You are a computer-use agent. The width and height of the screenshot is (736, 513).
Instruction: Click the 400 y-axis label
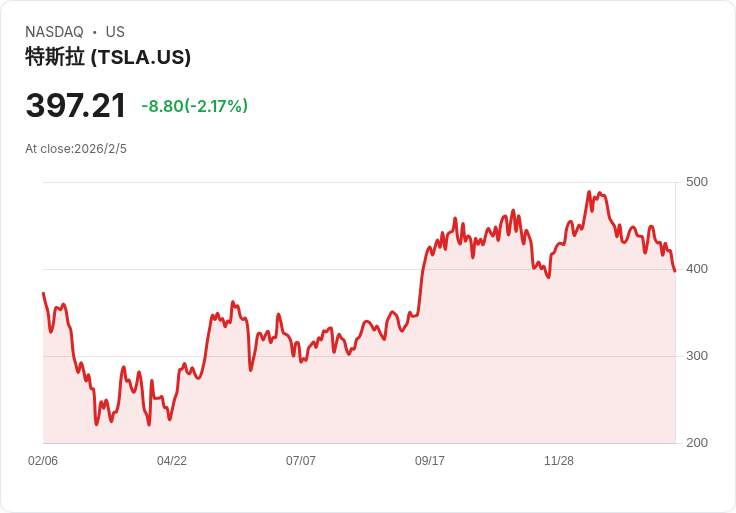point(696,269)
